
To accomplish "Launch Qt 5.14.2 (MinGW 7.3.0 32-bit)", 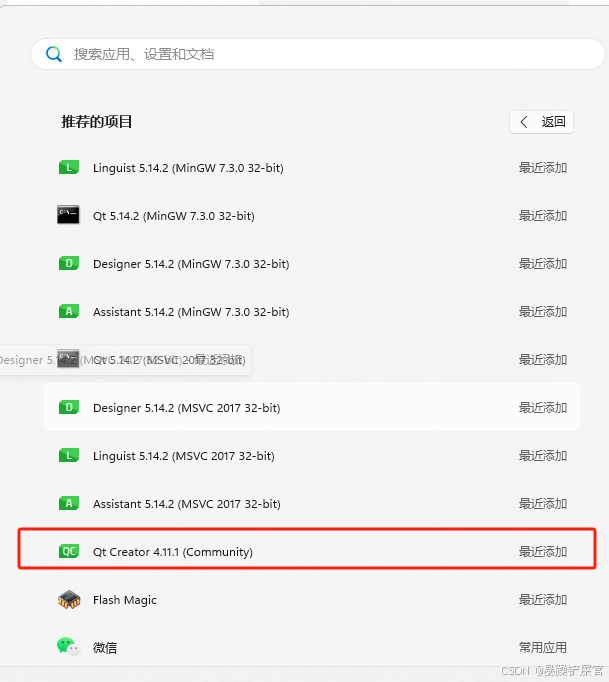I will coord(312,216).
